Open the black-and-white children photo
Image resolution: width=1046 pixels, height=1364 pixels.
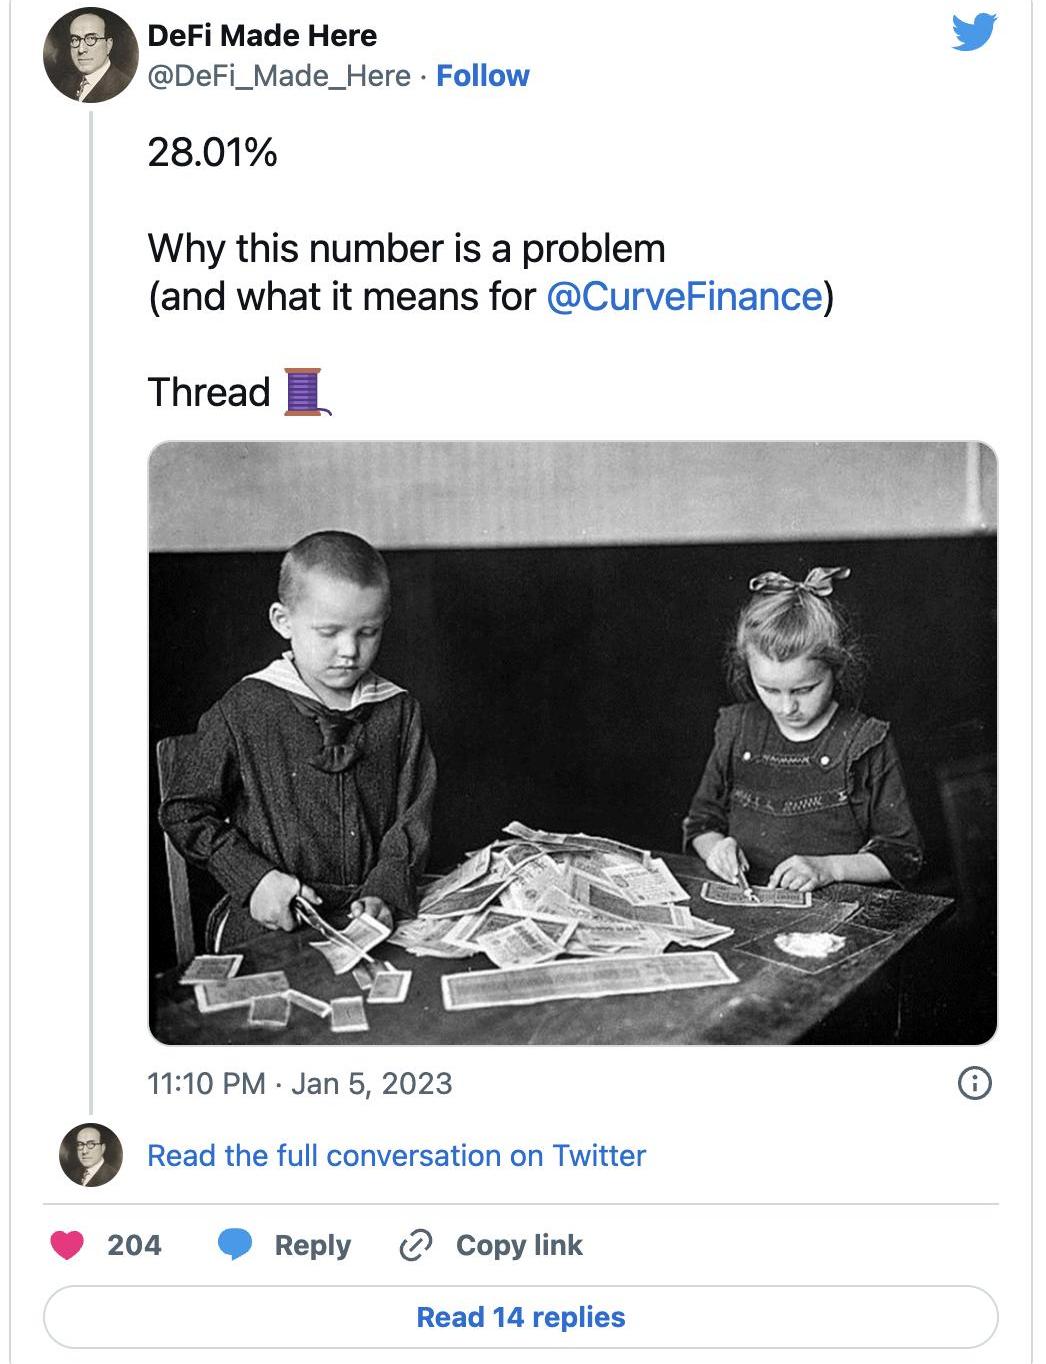click(x=572, y=743)
